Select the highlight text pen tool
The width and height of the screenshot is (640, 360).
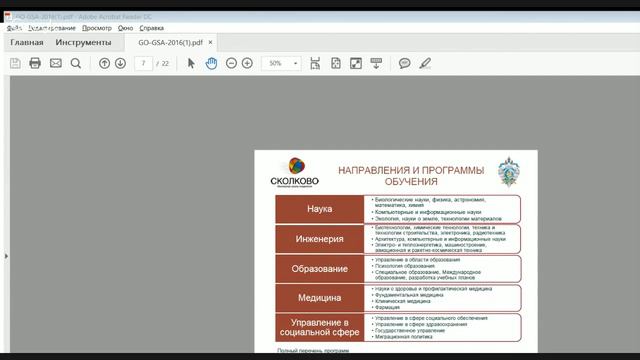coord(425,63)
